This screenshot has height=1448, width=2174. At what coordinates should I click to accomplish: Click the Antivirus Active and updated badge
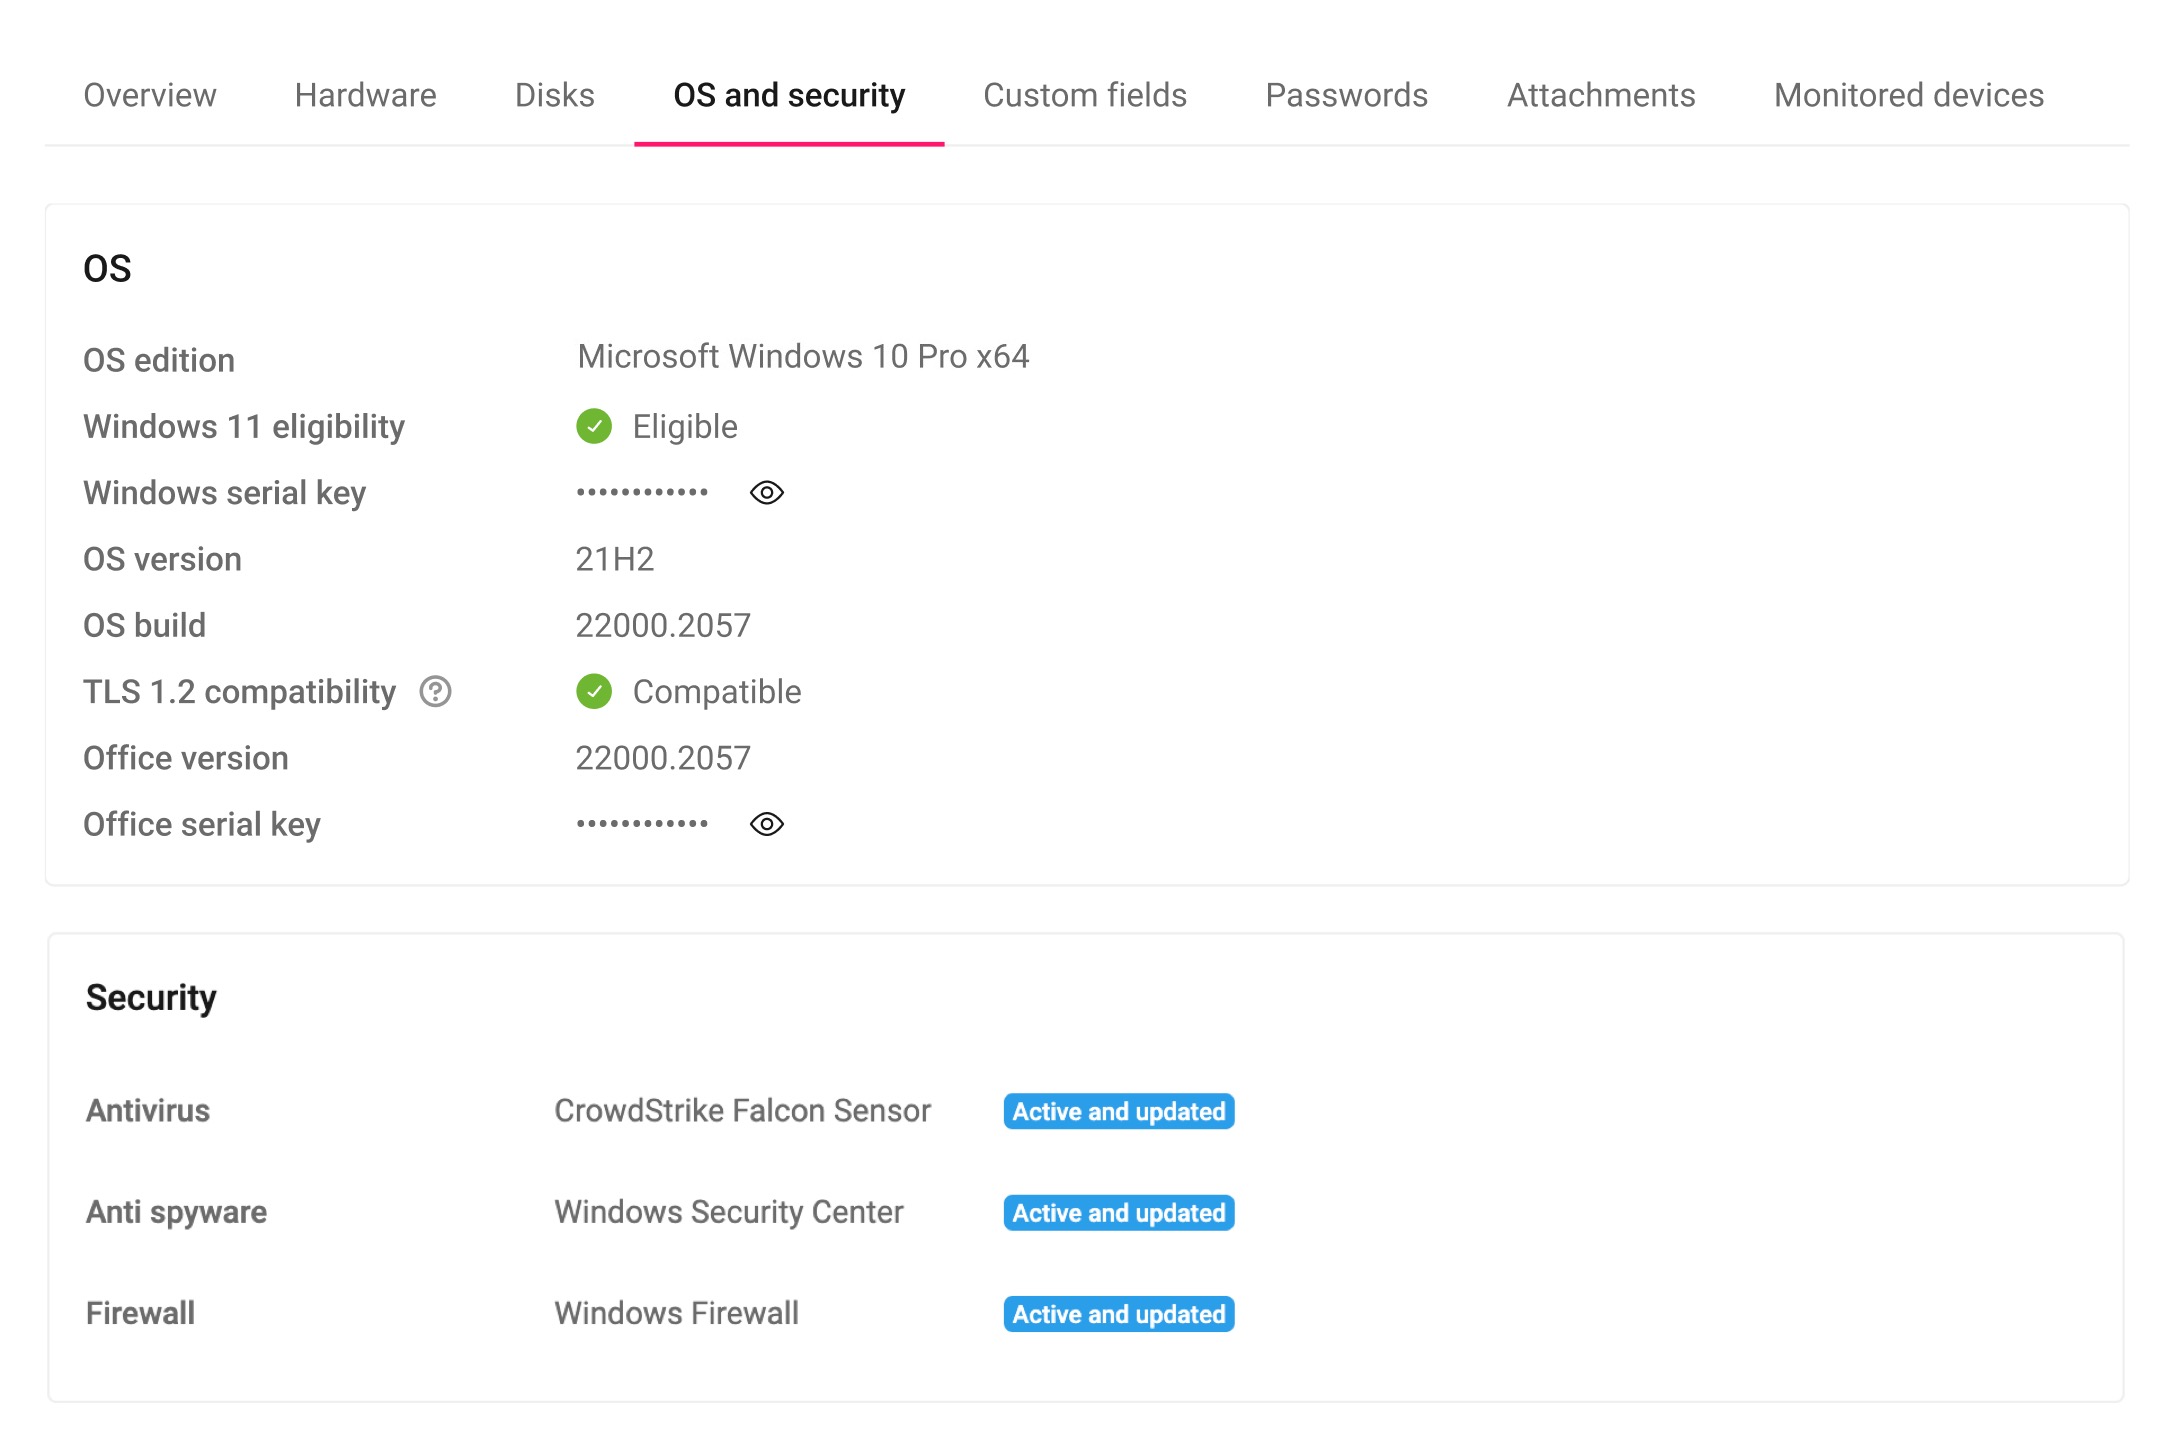[1118, 1111]
